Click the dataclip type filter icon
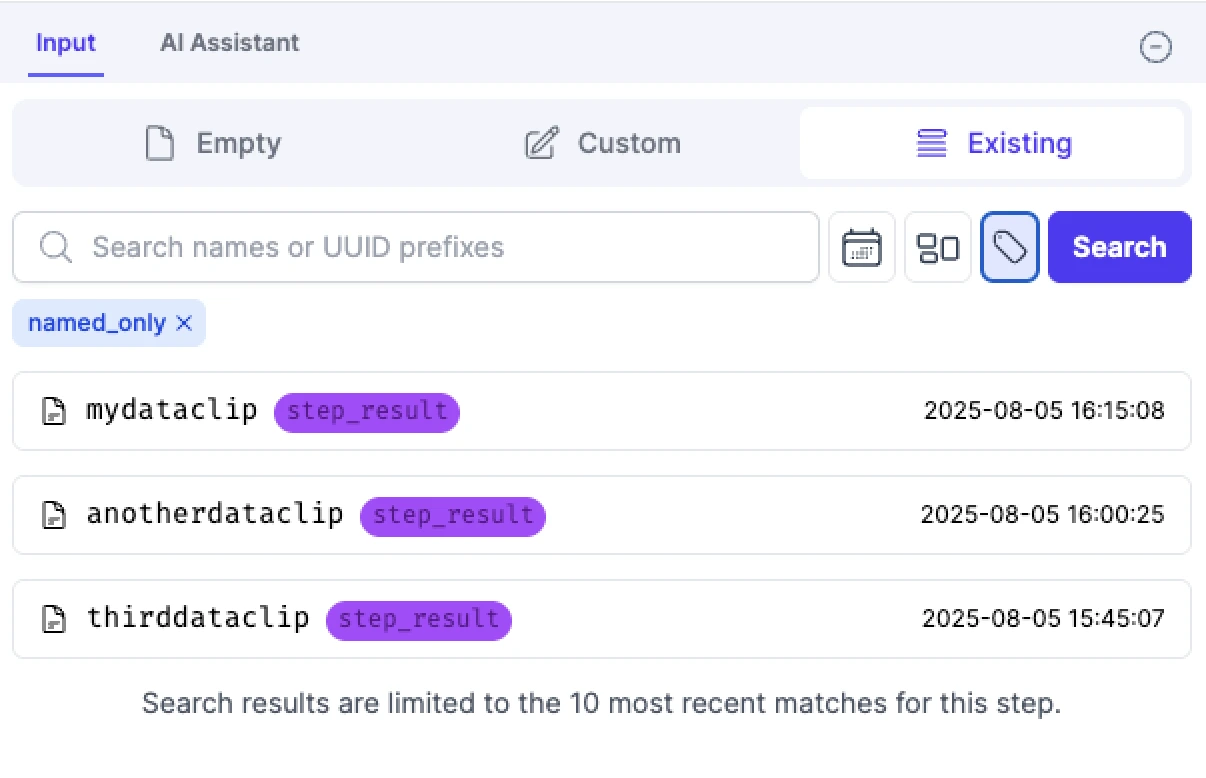This screenshot has height=778, width=1206. (x=938, y=247)
